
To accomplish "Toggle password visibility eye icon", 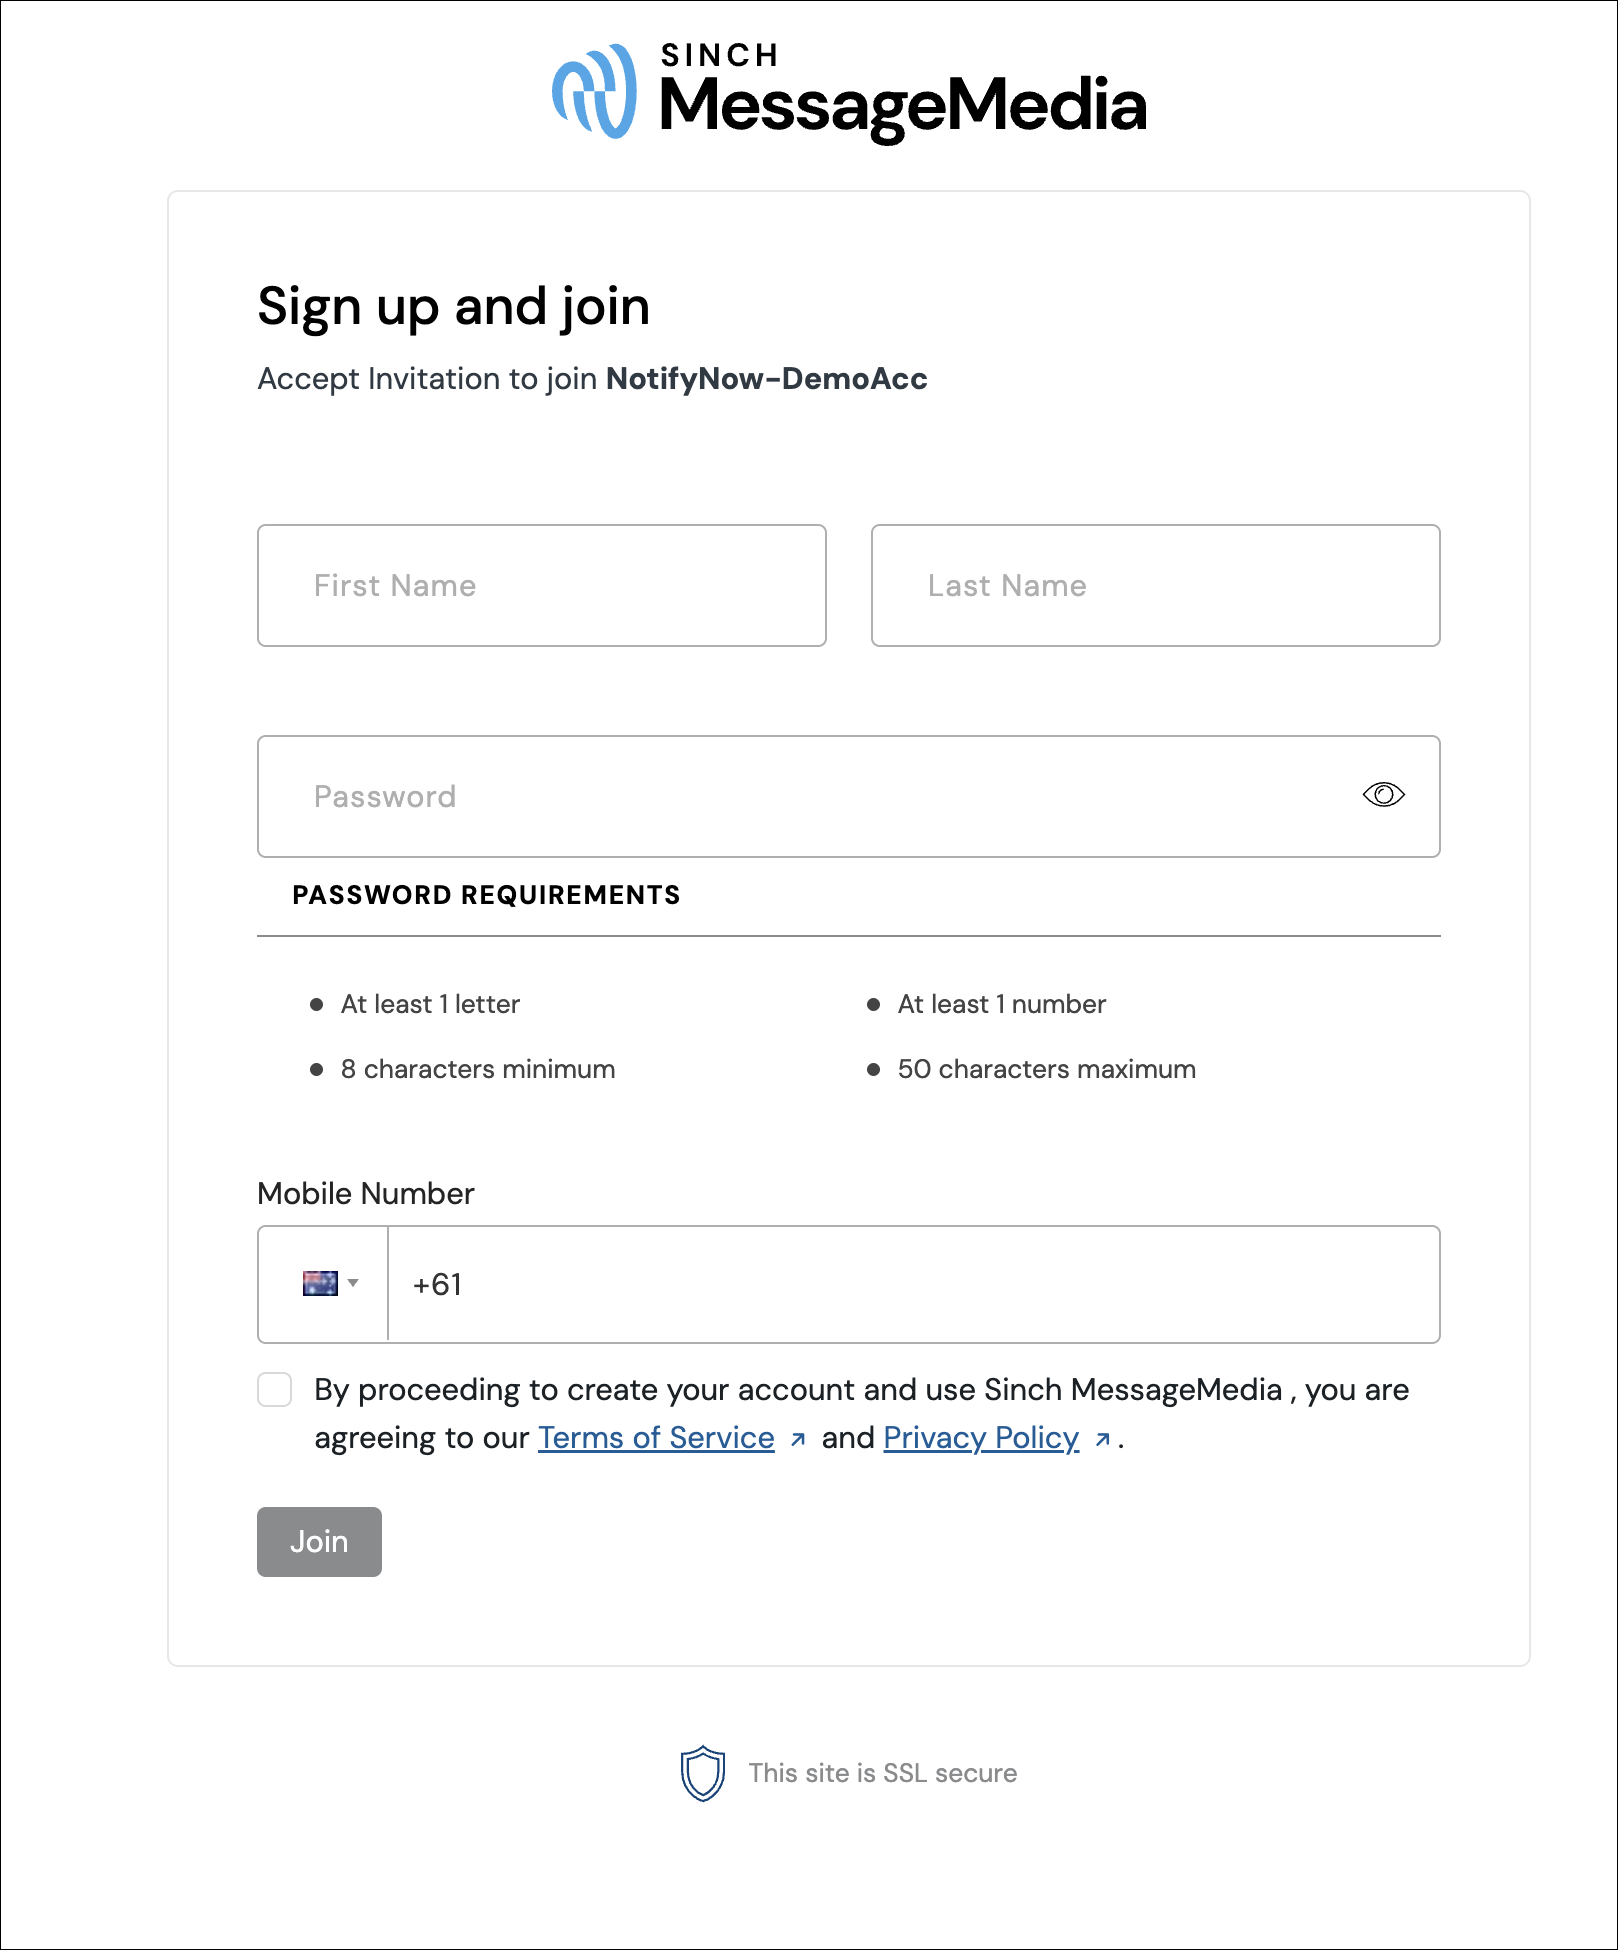I will click(1383, 795).
